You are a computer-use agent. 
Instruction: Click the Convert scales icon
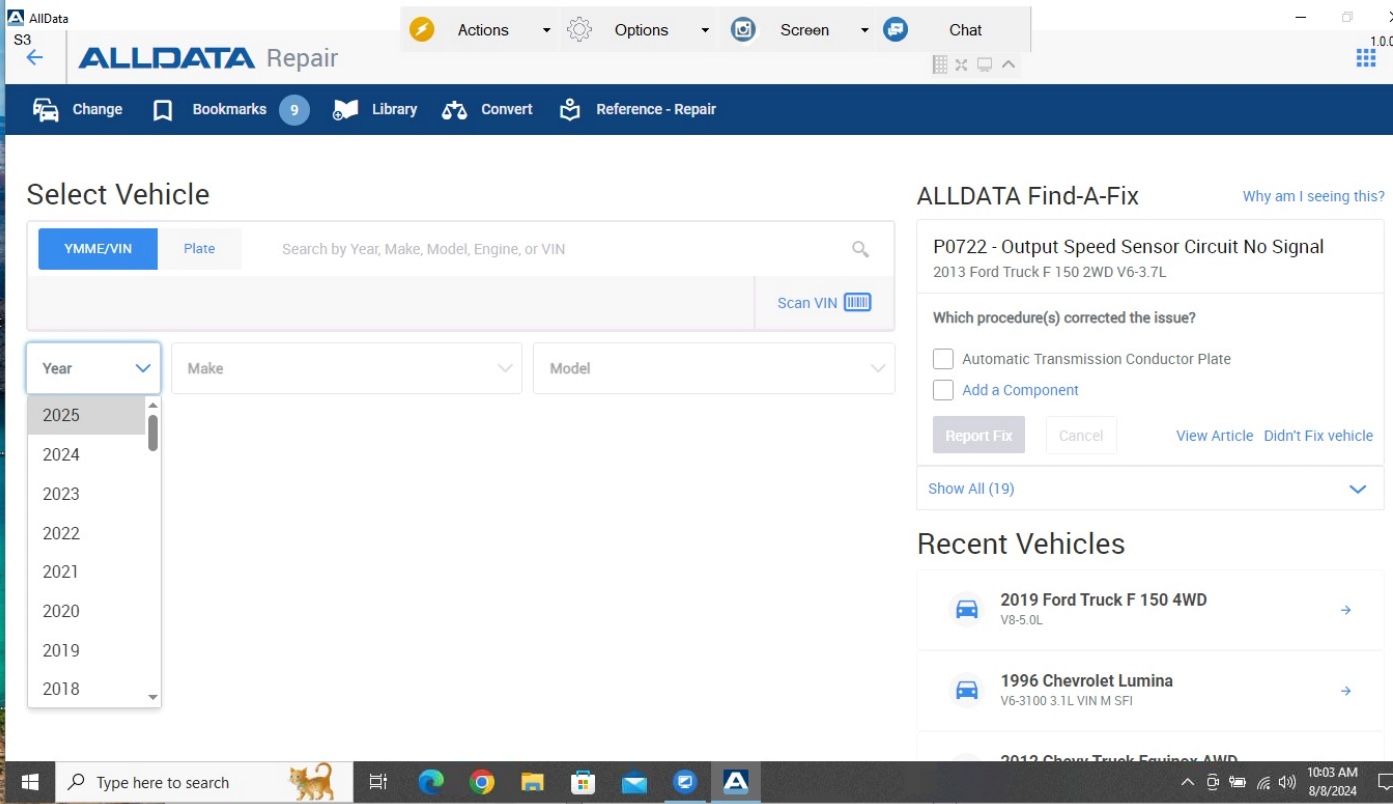point(454,110)
